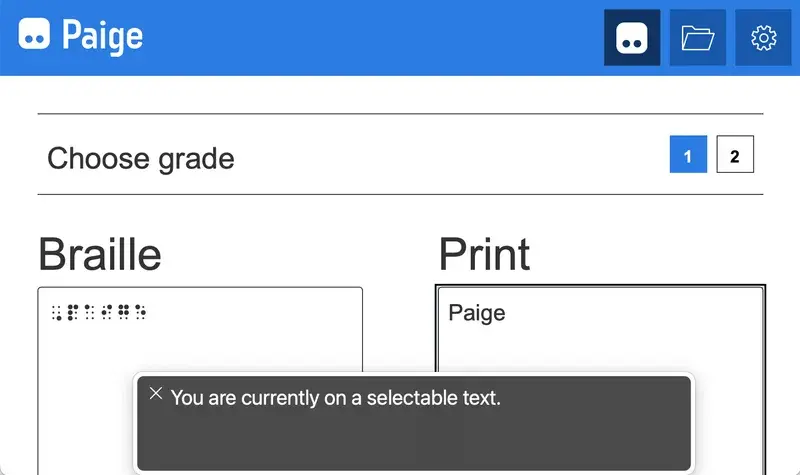Click blank area of dark notification toast
The image size is (800, 475).
[x=420, y=440]
